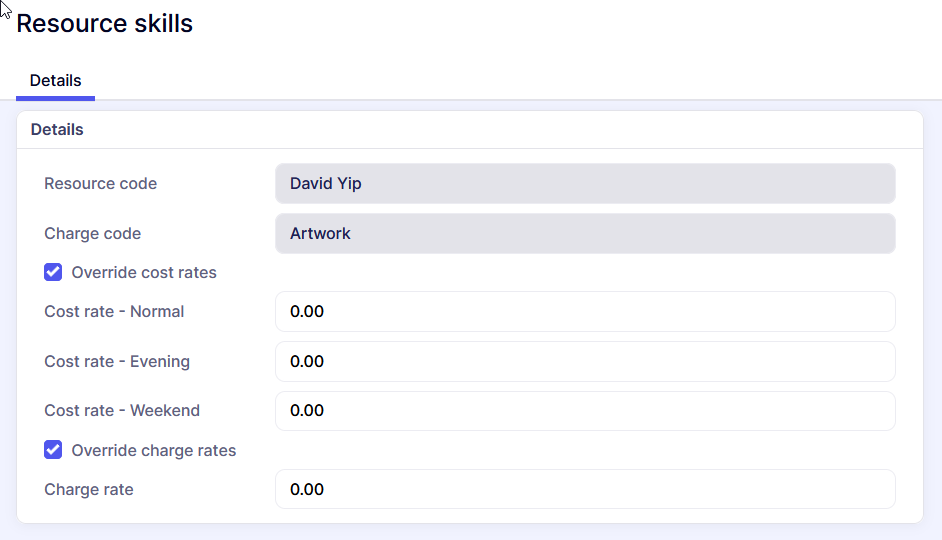This screenshot has width=942, height=540.
Task: Switch to the Details tab
Action: coord(56,80)
